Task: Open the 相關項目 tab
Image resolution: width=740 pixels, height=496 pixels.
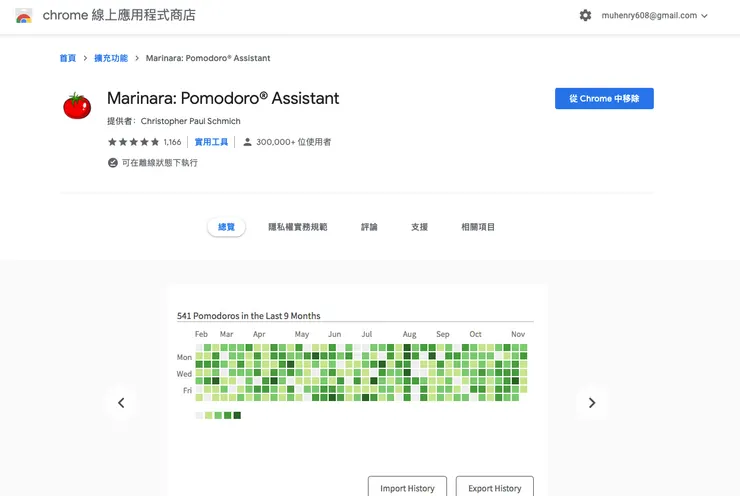Action: tap(478, 227)
